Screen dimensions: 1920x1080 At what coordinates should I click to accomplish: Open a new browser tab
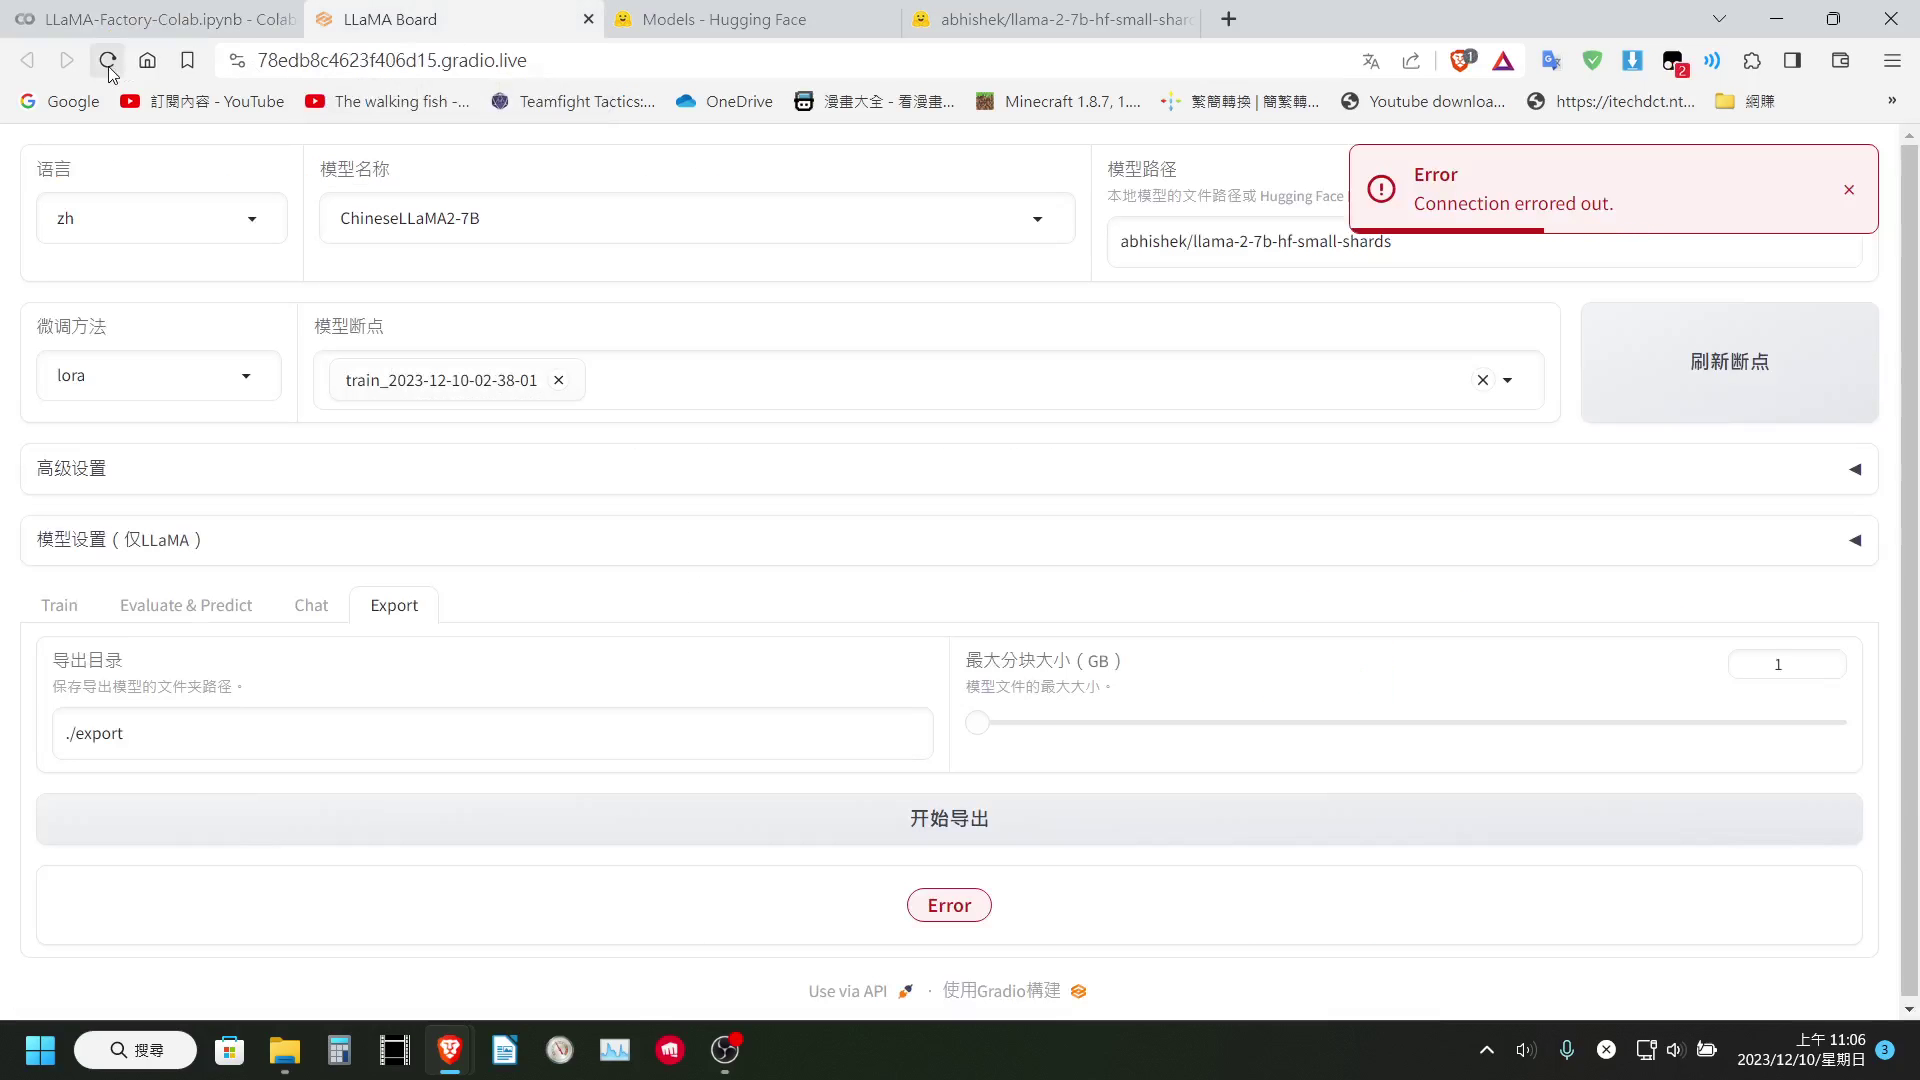click(1229, 19)
